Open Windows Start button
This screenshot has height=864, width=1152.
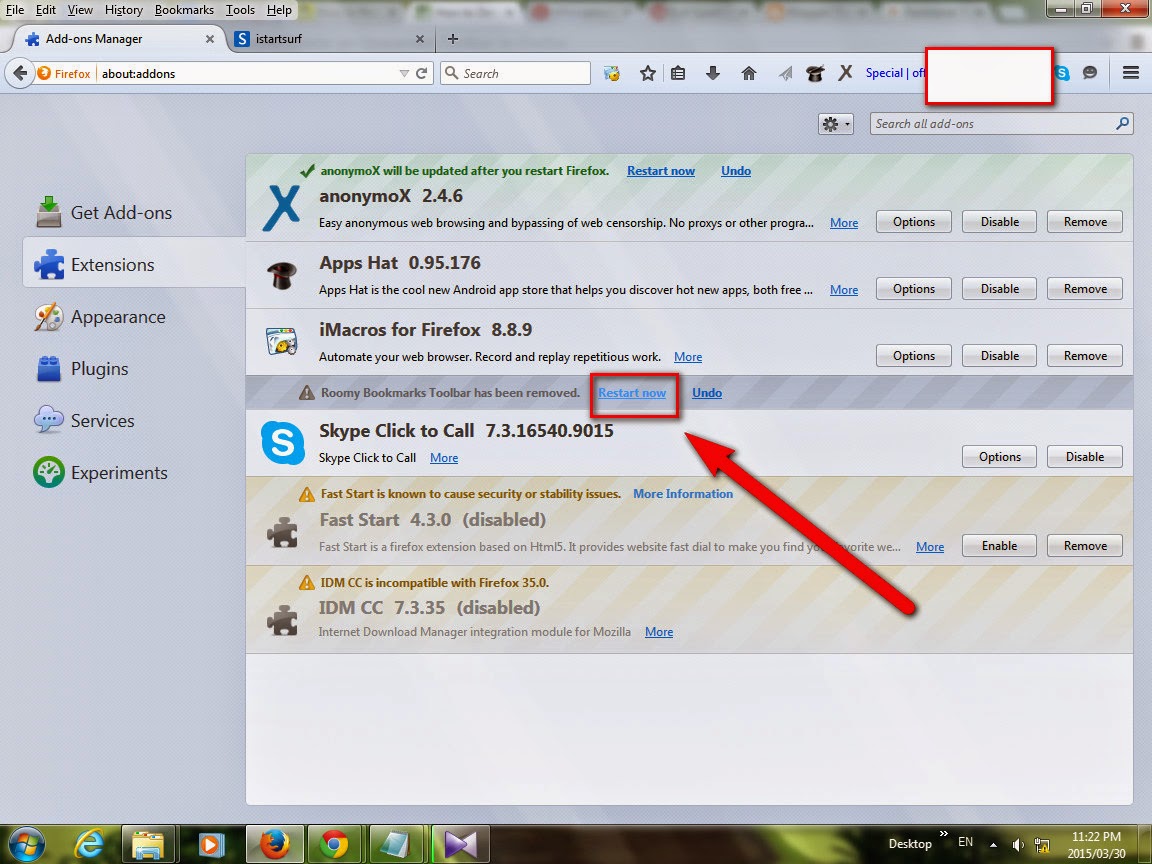(x=26, y=843)
